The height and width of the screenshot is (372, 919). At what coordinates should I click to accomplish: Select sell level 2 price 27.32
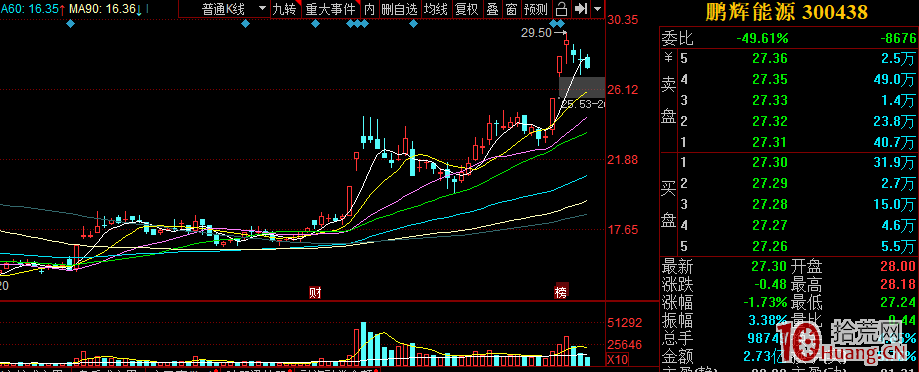[x=770, y=122]
